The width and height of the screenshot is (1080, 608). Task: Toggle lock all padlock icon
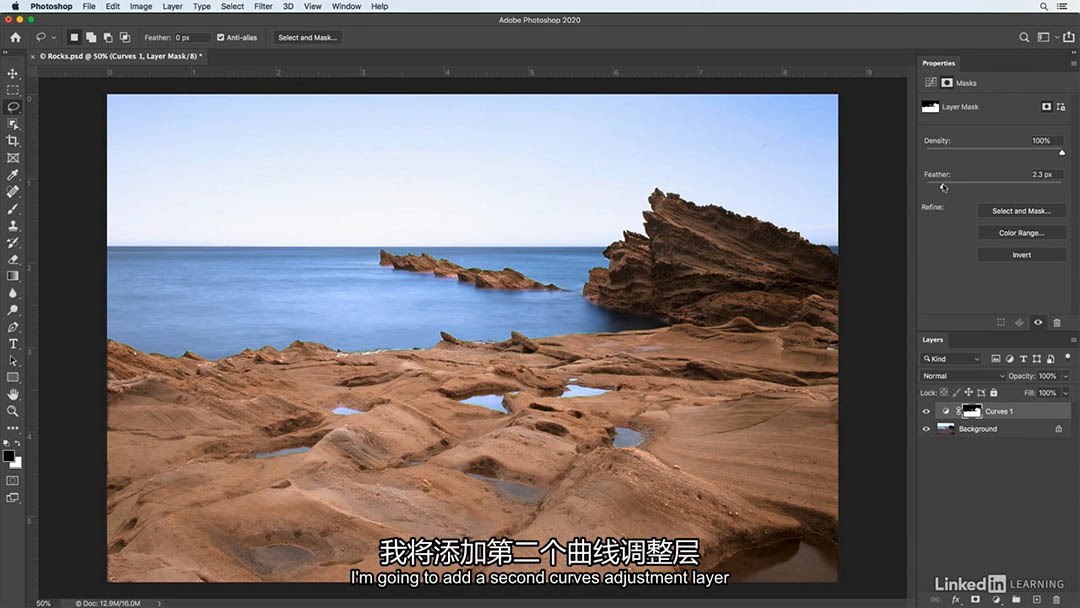pos(993,392)
